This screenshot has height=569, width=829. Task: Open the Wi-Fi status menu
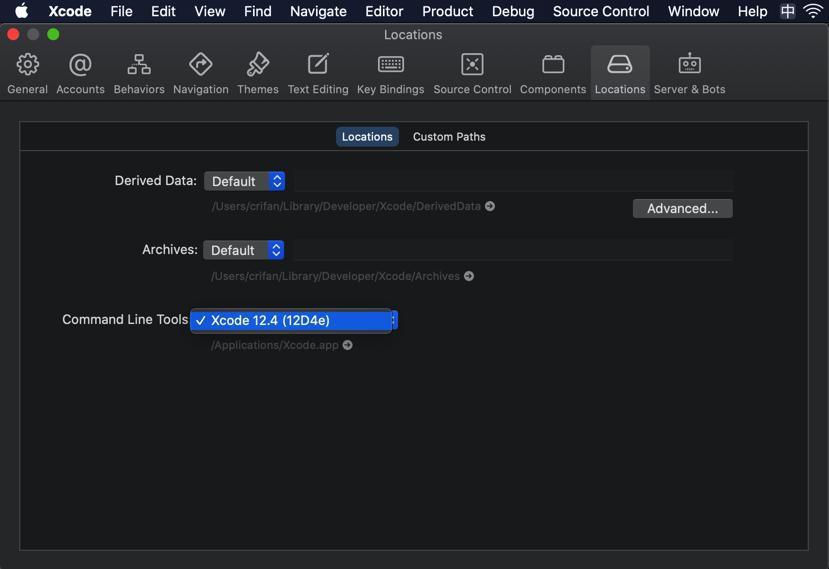click(x=813, y=11)
